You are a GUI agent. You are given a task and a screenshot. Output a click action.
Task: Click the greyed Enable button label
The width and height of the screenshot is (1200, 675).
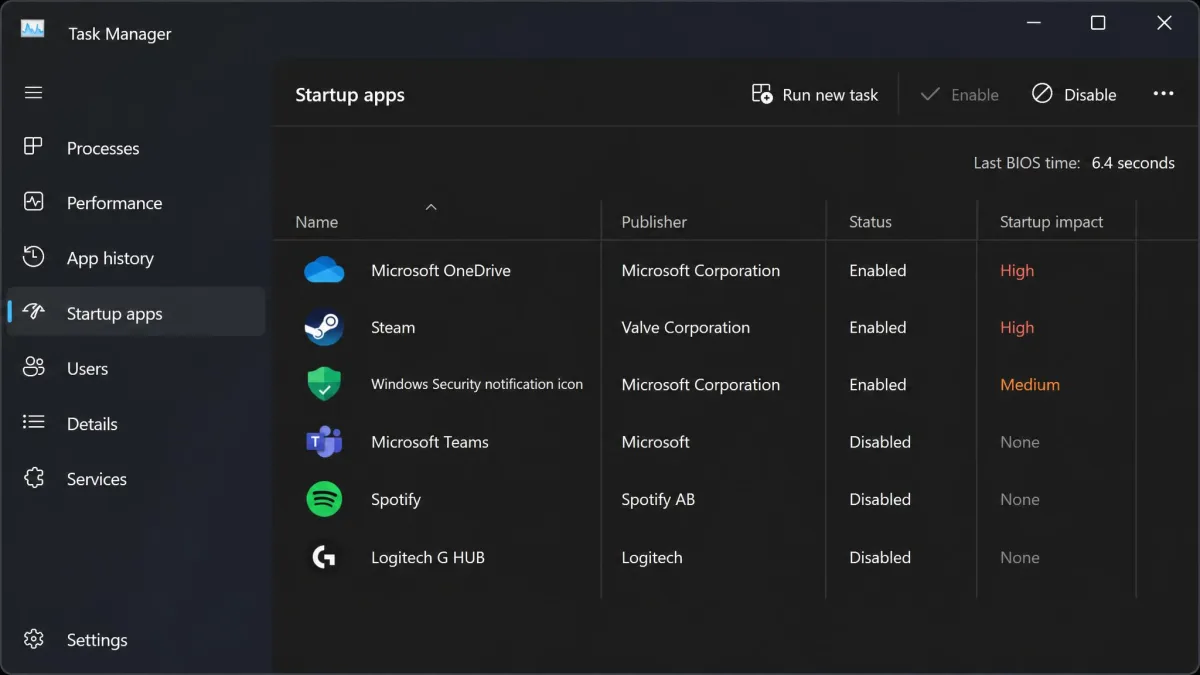tap(975, 95)
